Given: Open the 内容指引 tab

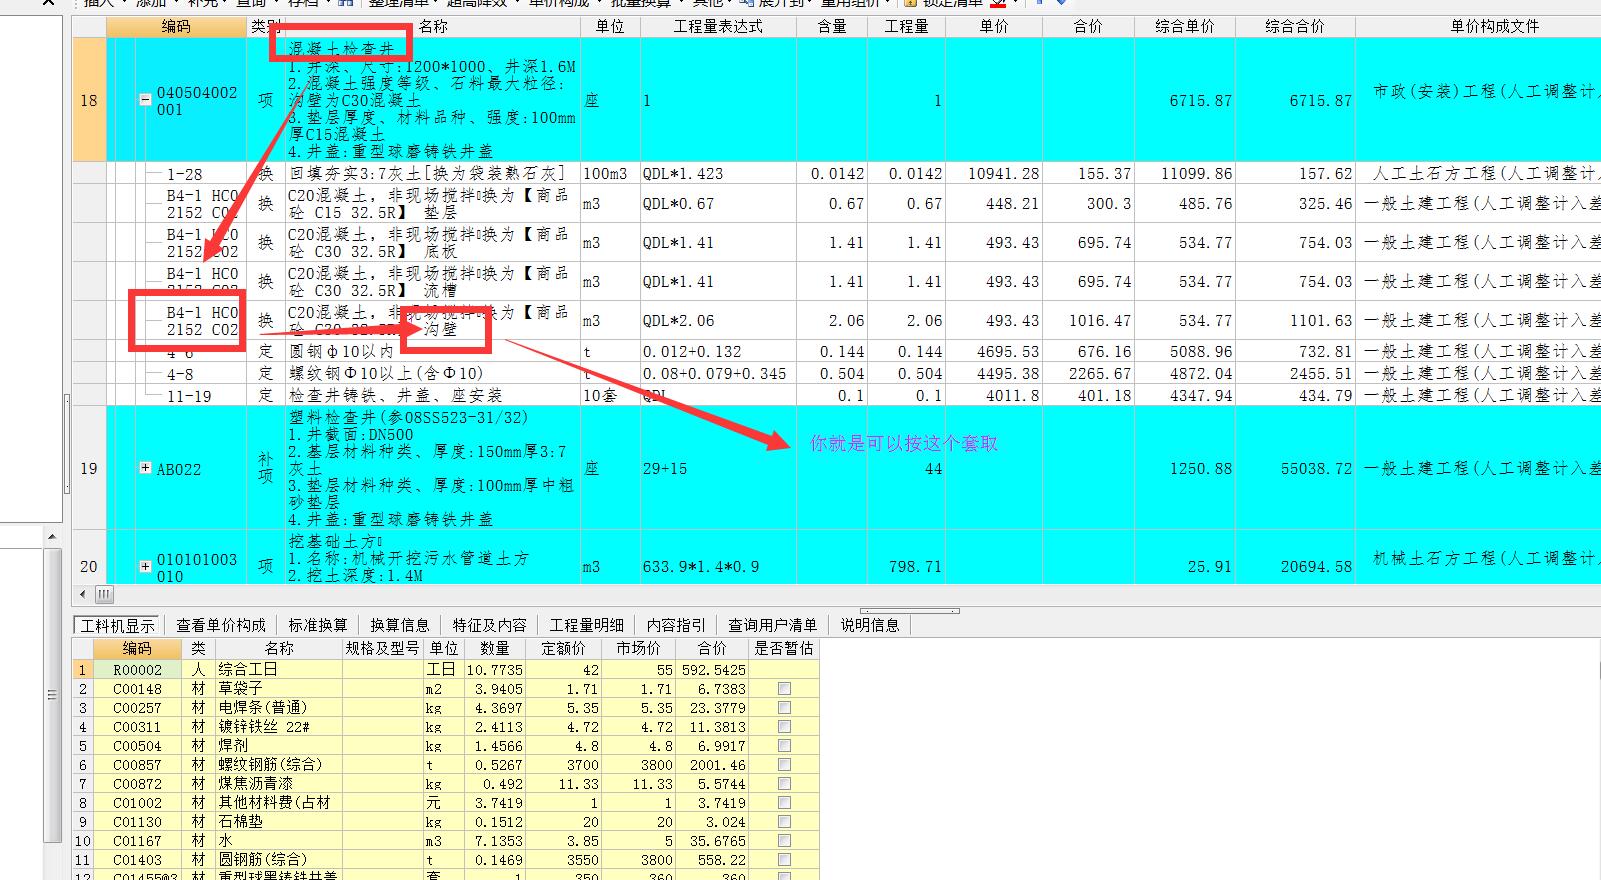Looking at the screenshot, I should point(676,625).
